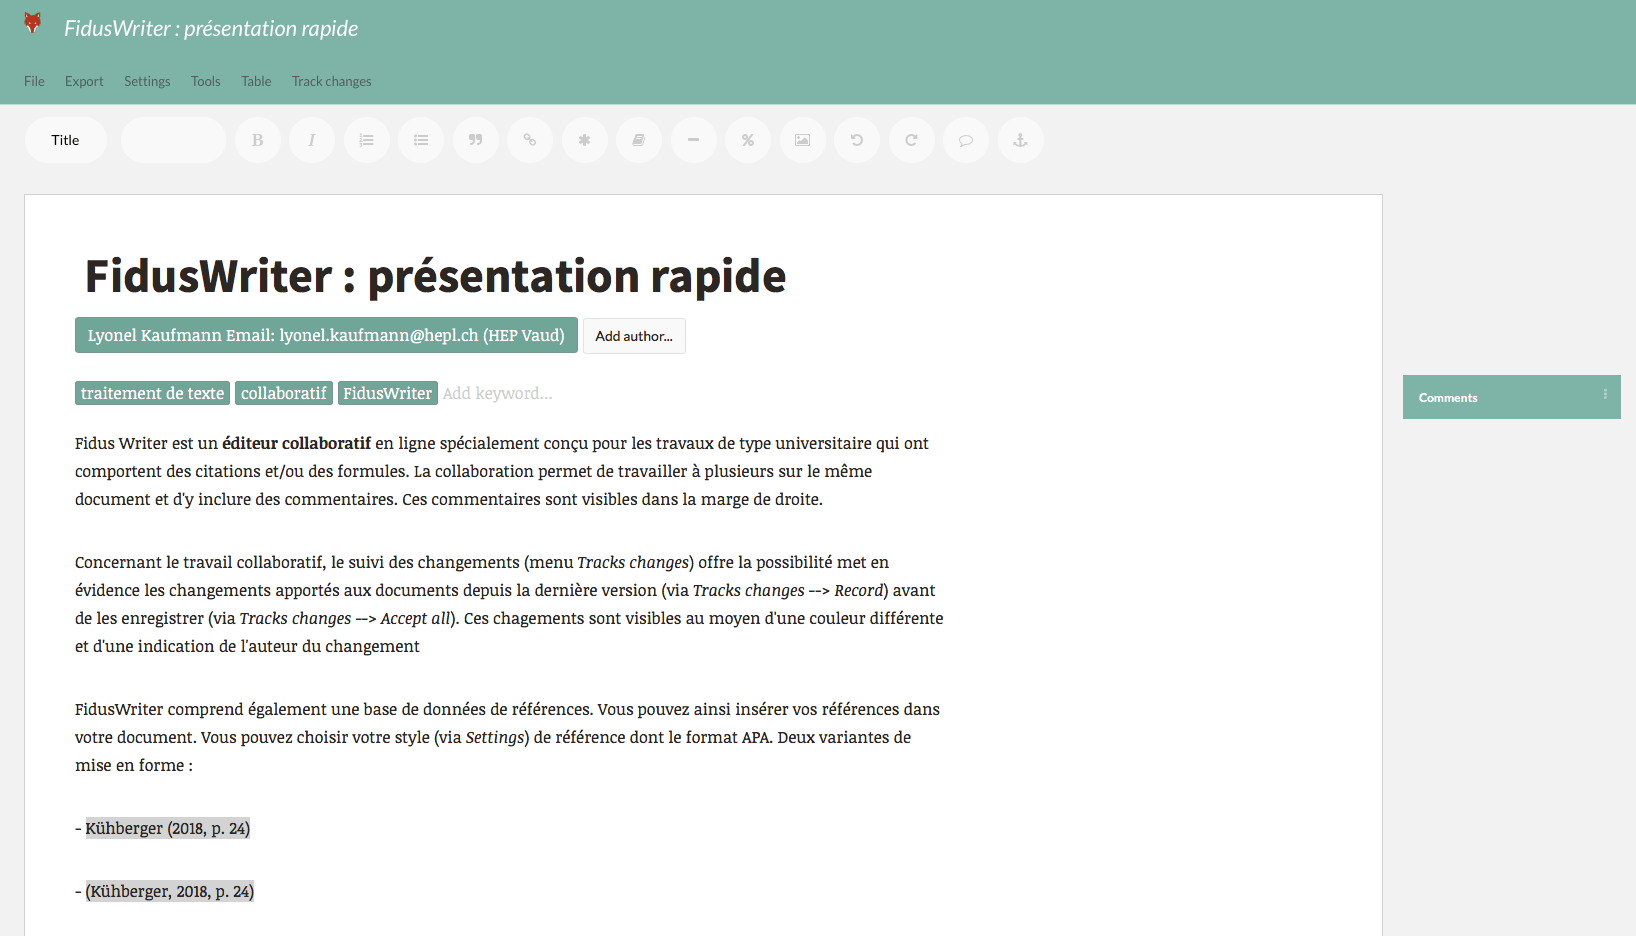Click the Comments panel header
1636x936 pixels.
click(1511, 397)
